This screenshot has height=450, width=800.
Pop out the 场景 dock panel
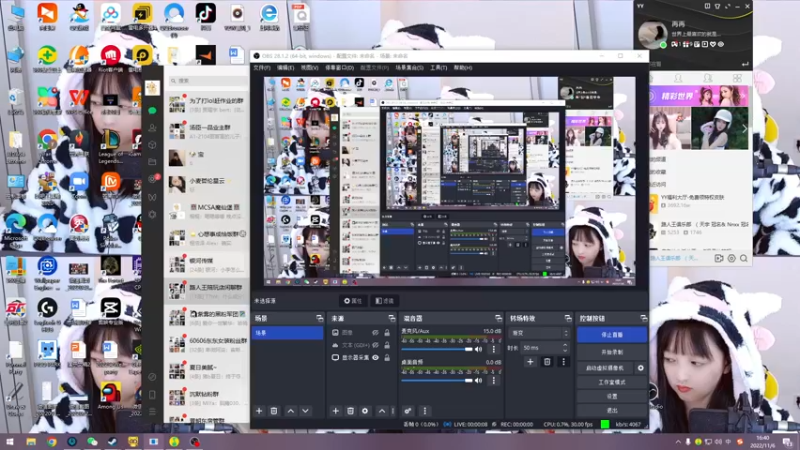coord(319,318)
